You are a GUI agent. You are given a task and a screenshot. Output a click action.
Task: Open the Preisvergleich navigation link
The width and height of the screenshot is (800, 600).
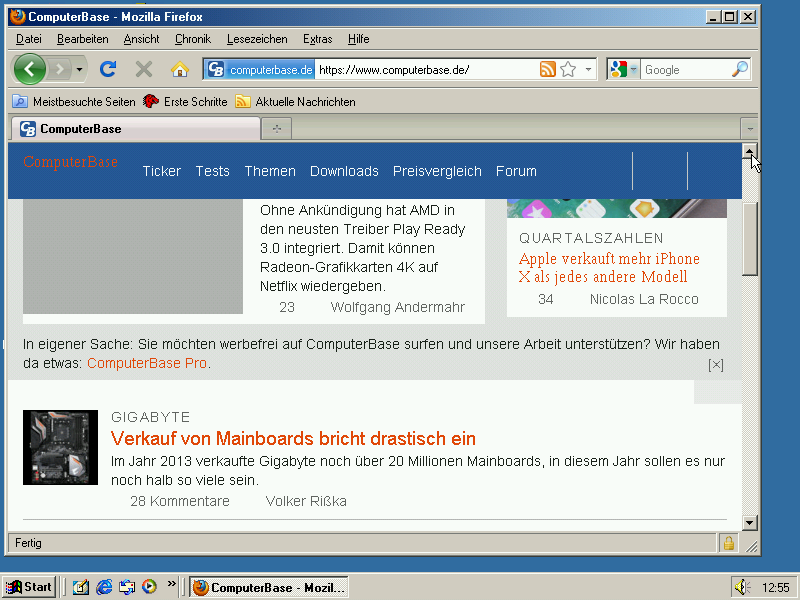tap(437, 171)
